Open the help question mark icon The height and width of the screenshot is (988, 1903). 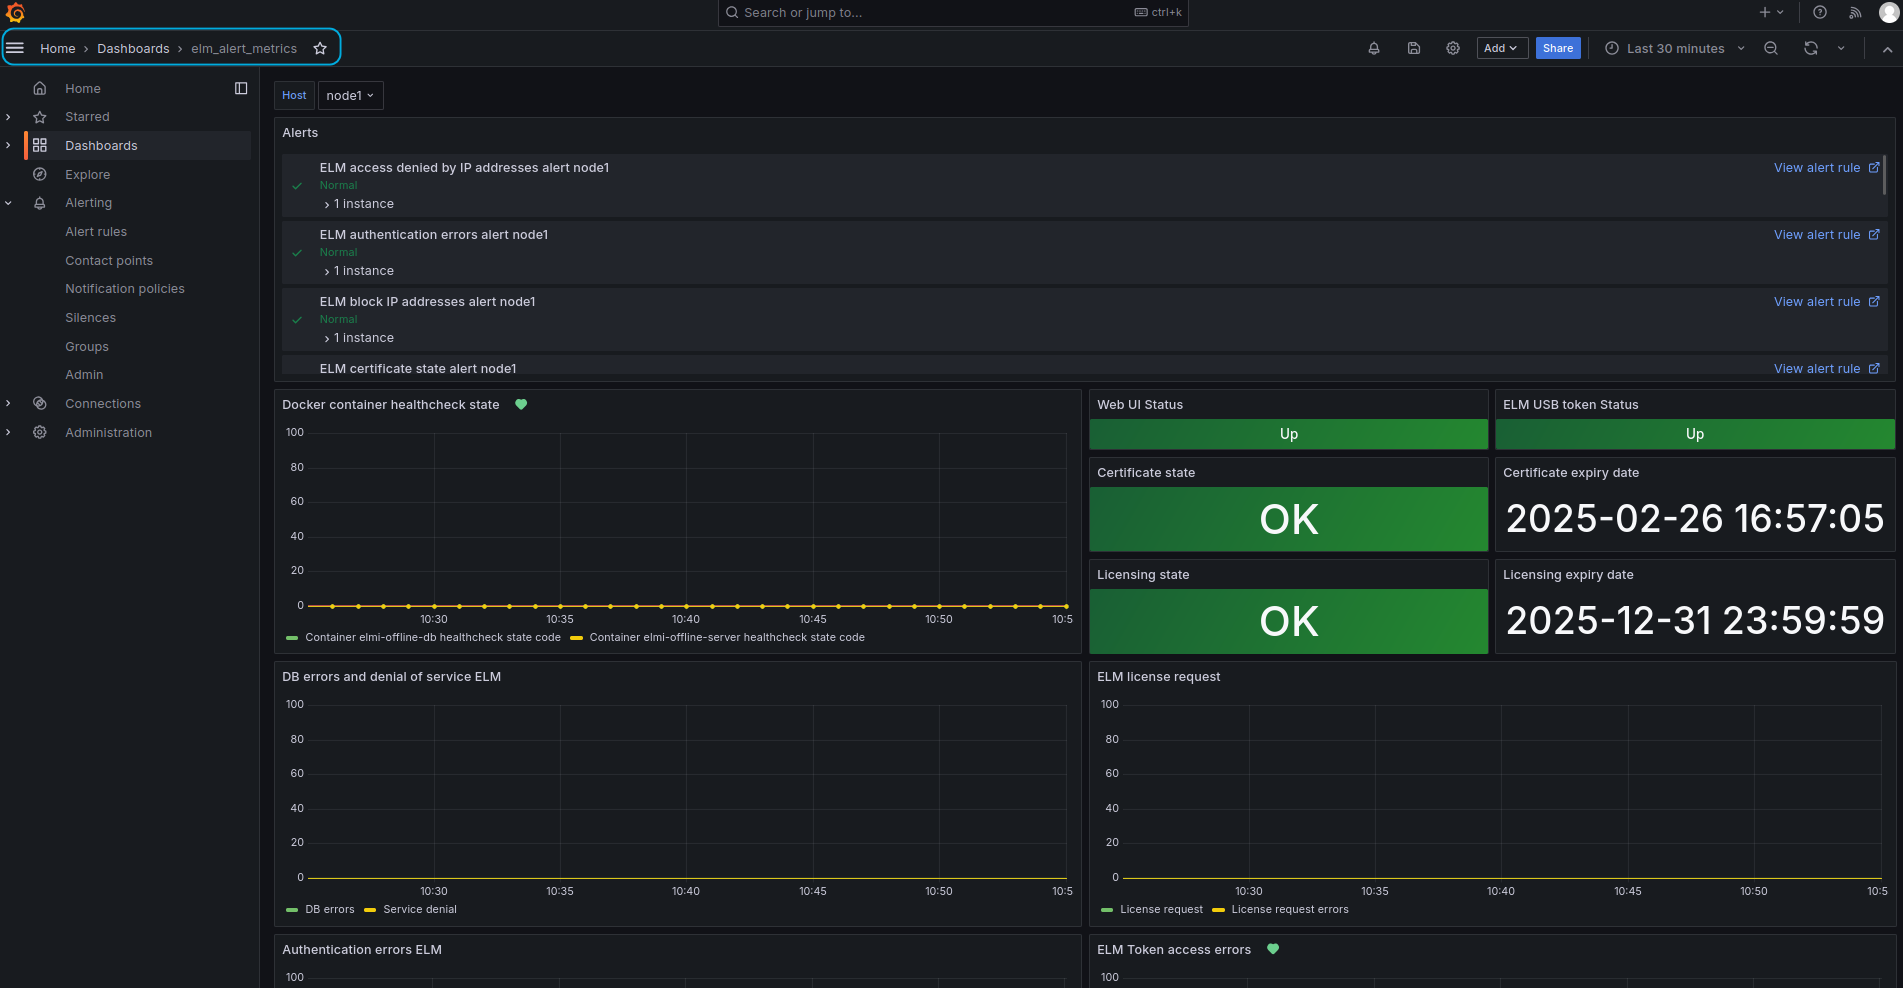tap(1820, 12)
